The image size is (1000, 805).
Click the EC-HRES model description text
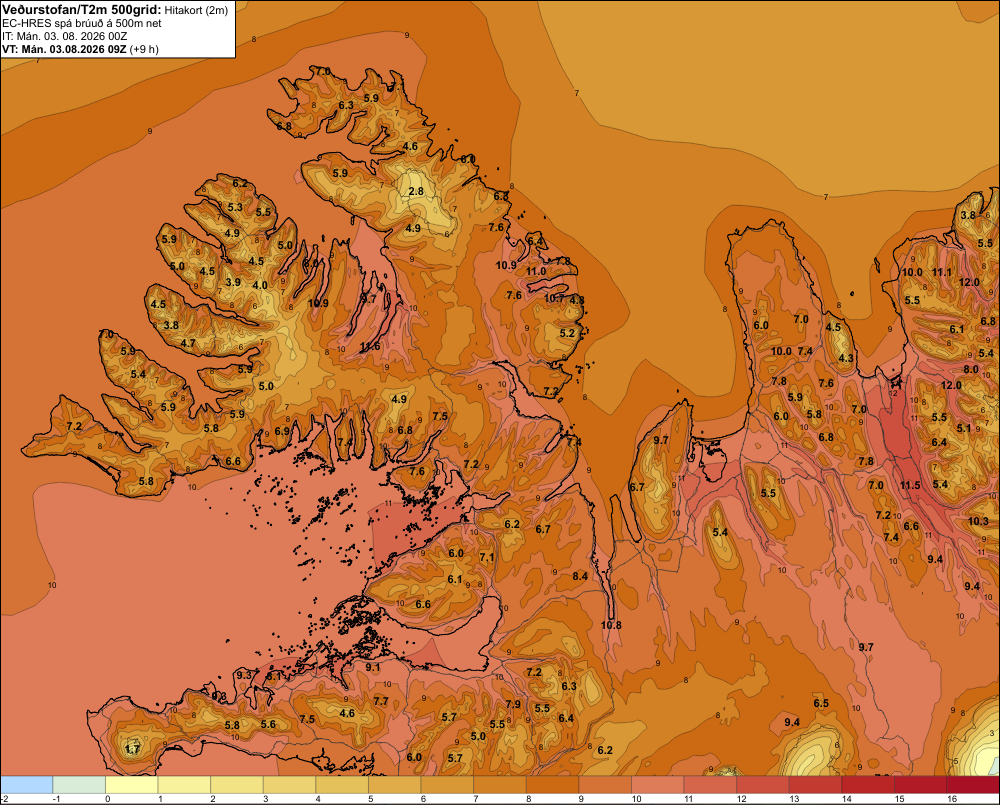(x=82, y=24)
